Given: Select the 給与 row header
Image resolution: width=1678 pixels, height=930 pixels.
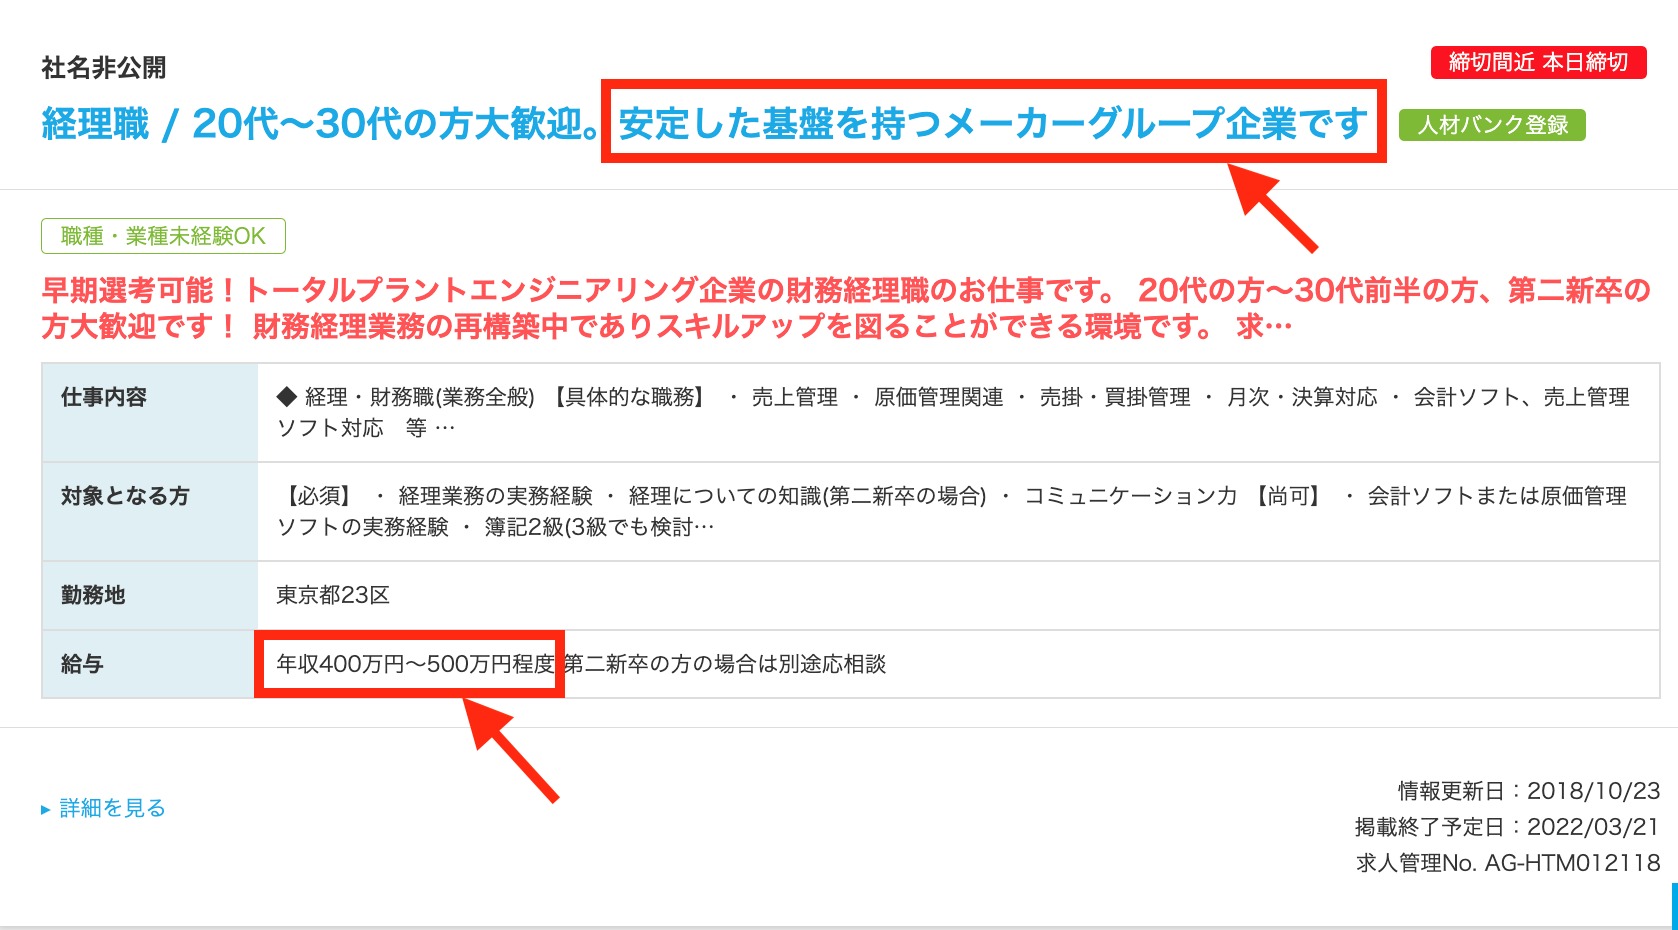Looking at the screenshot, I should [x=82, y=664].
